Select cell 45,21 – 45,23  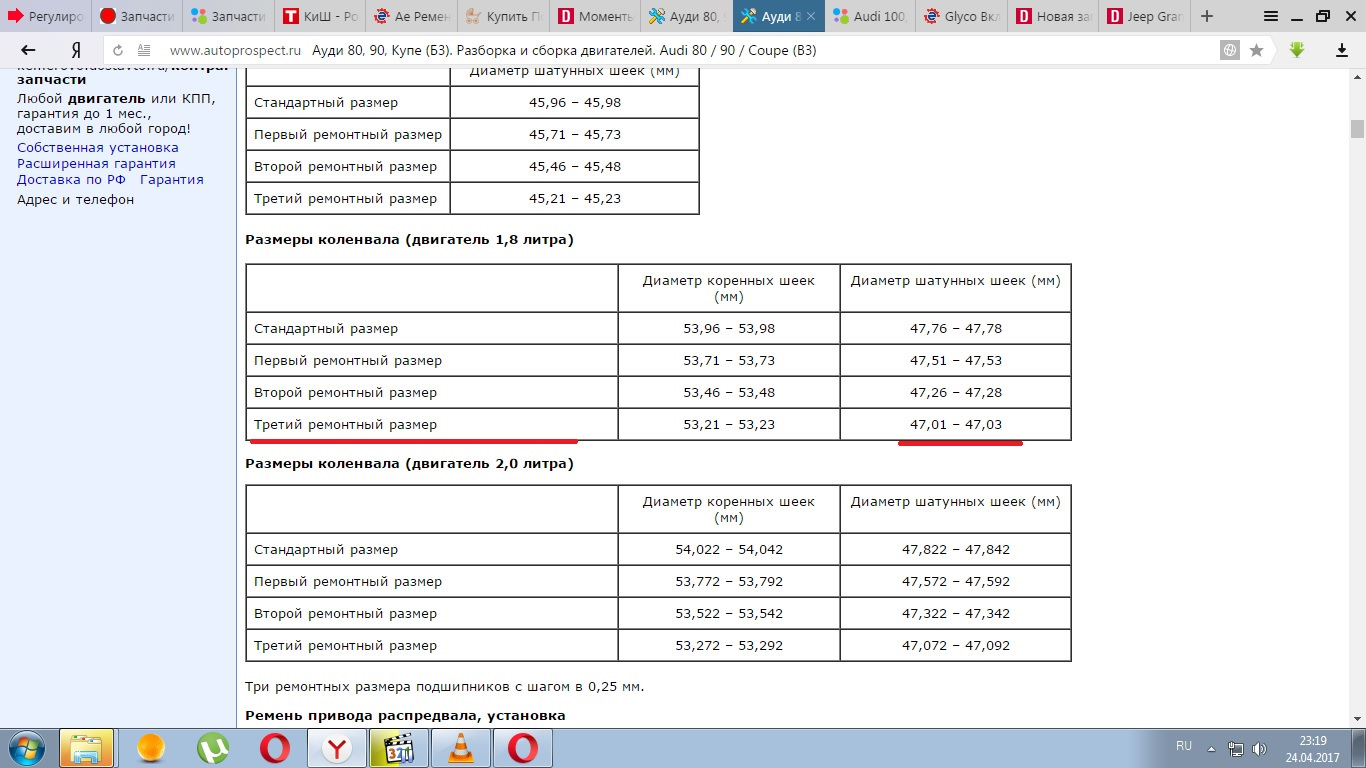(574, 198)
